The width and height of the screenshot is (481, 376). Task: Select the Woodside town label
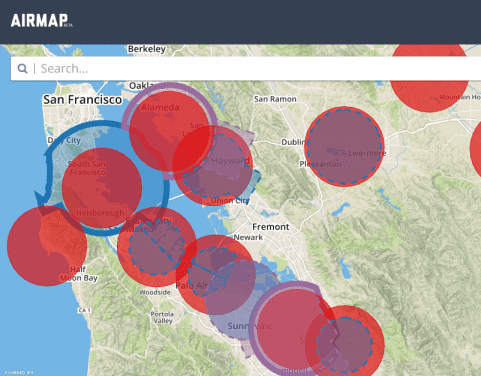tap(155, 292)
